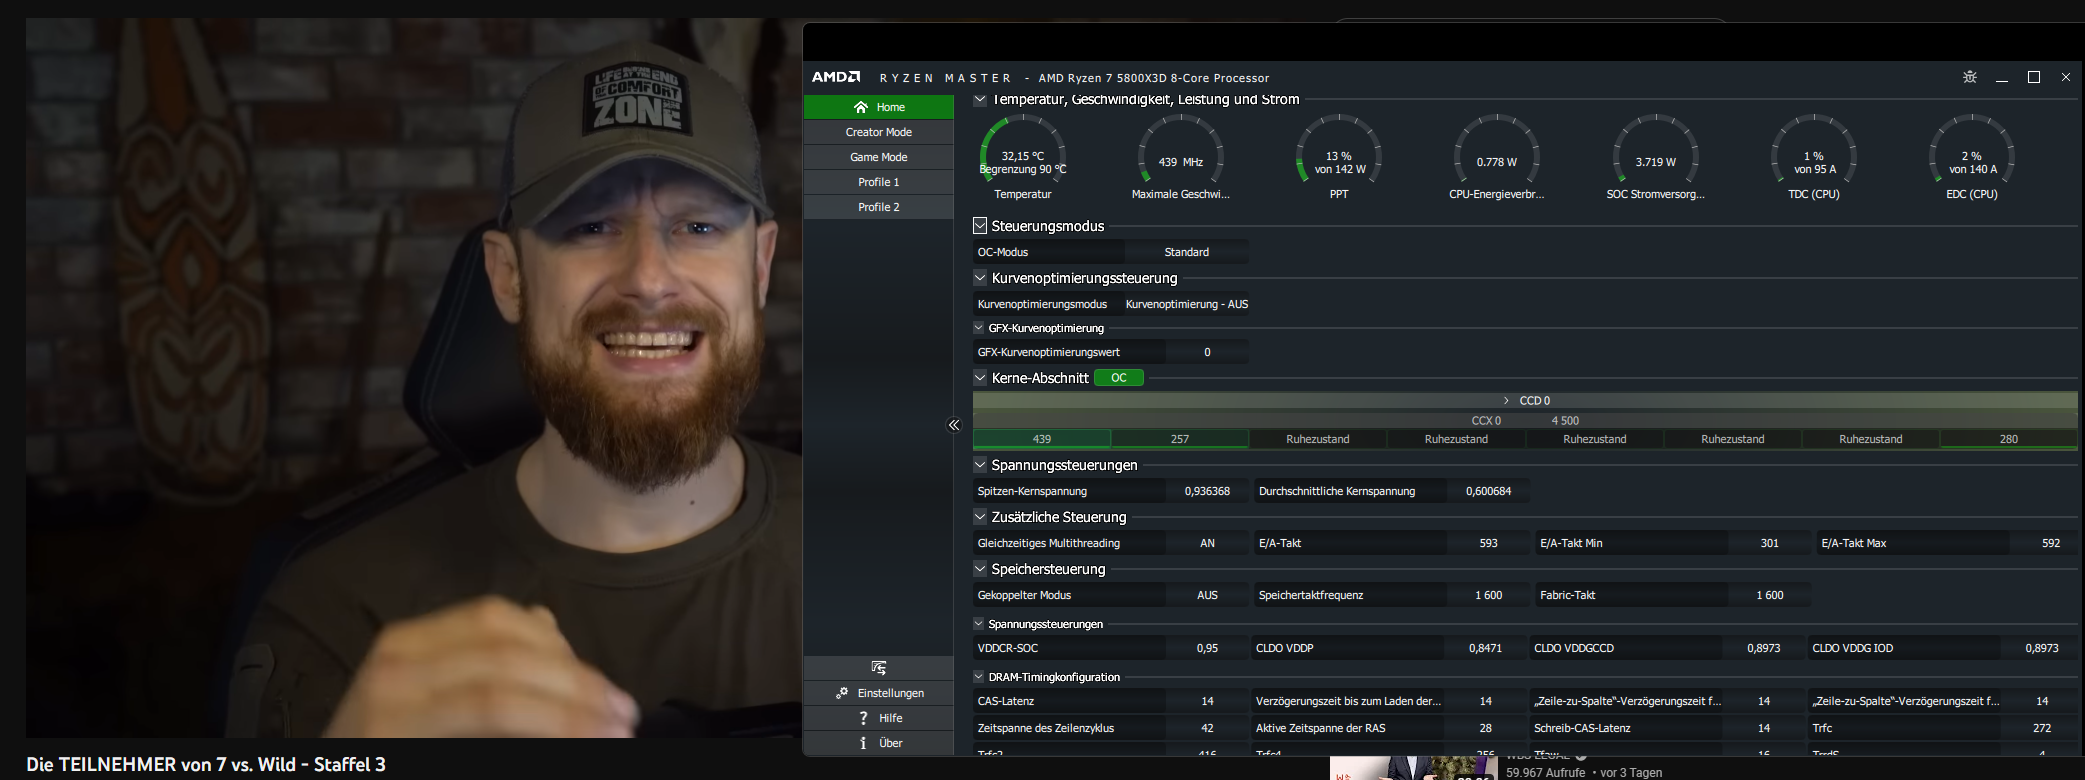This screenshot has width=2085, height=780.
Task: Click the Hilfe question mark icon
Action: tap(863, 718)
